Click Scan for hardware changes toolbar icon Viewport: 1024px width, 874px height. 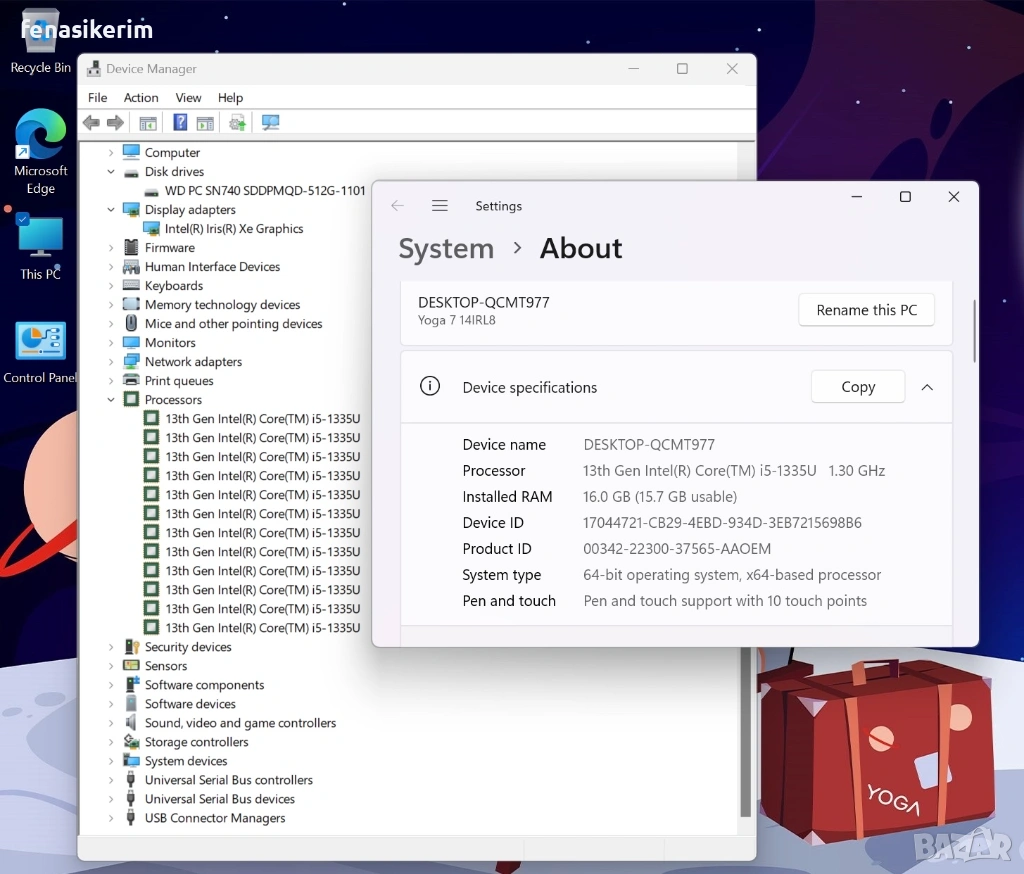click(x=270, y=123)
